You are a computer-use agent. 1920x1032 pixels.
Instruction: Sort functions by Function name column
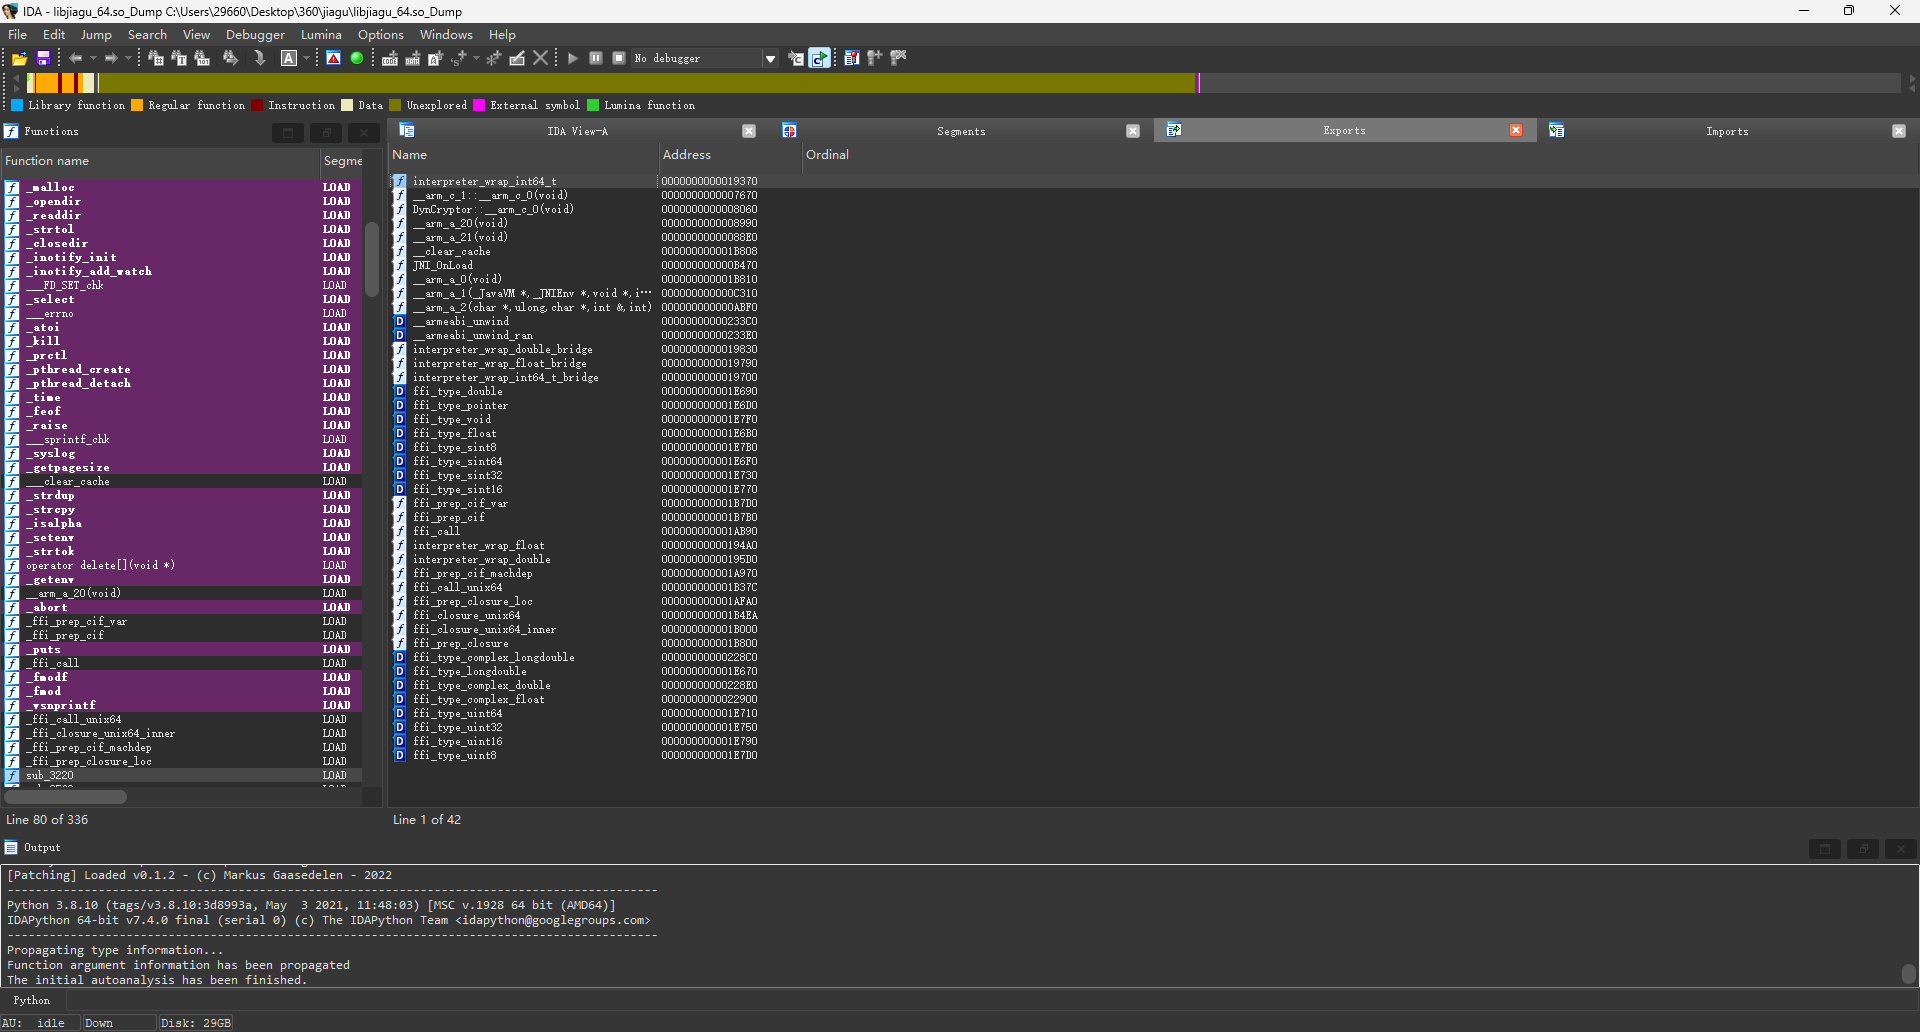pos(160,161)
